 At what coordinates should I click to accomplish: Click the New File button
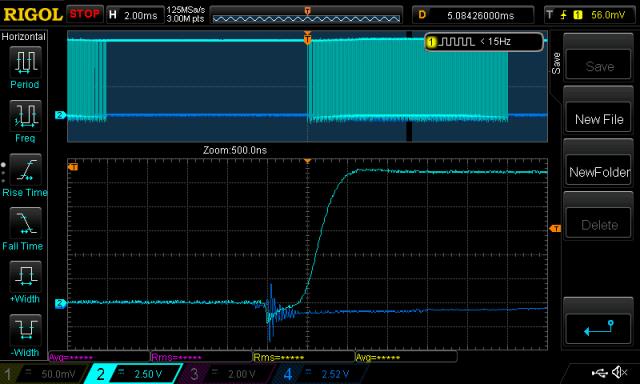click(598, 119)
